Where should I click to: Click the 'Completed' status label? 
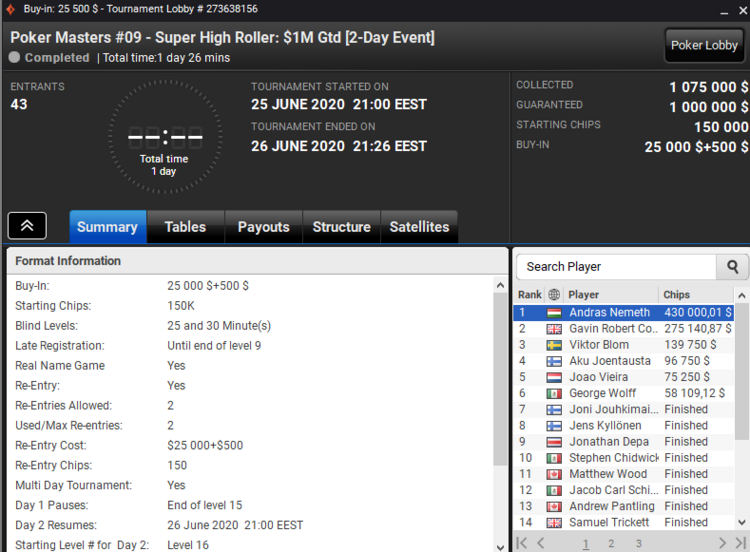57,58
